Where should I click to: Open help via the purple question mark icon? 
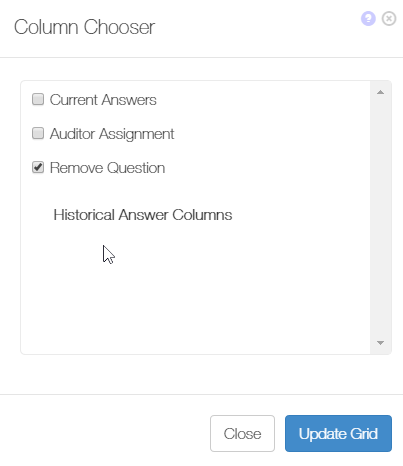pos(368,18)
